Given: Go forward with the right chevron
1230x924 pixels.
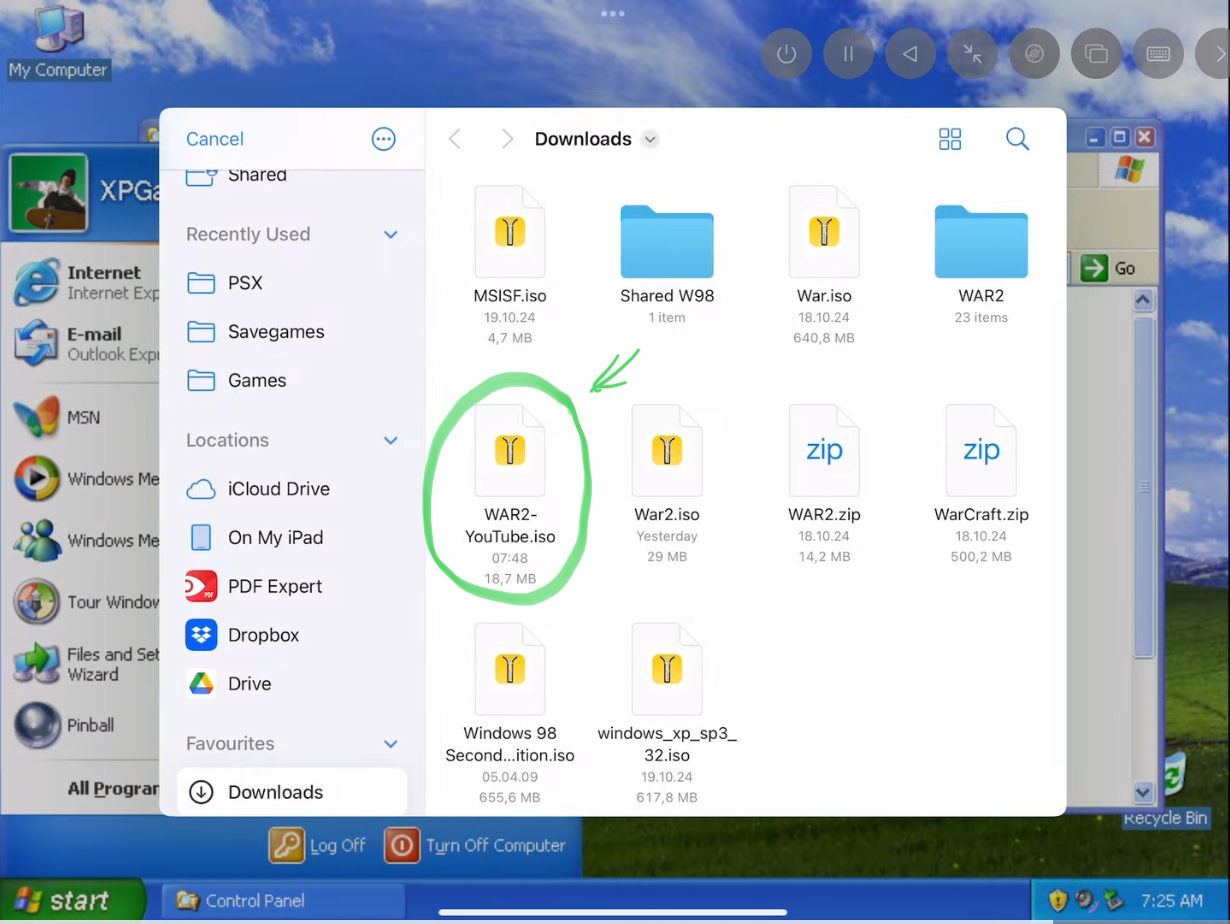Looking at the screenshot, I should pyautogui.click(x=507, y=139).
